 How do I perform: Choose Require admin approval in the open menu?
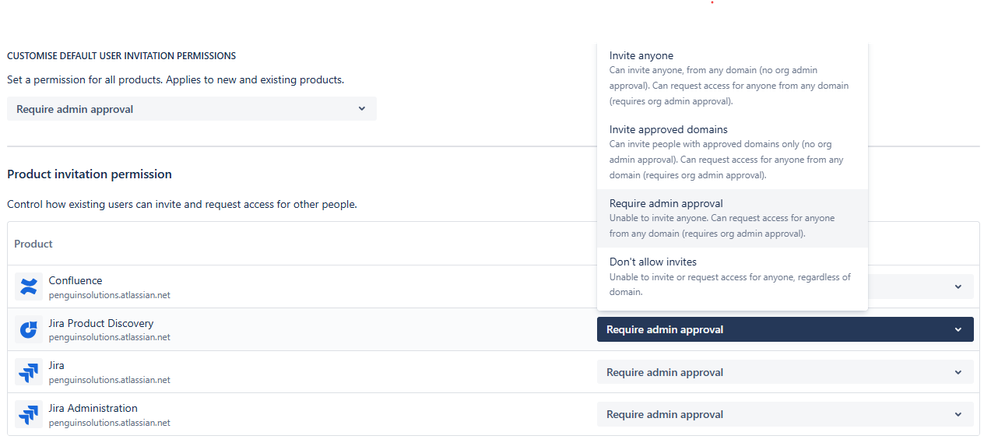(732, 218)
